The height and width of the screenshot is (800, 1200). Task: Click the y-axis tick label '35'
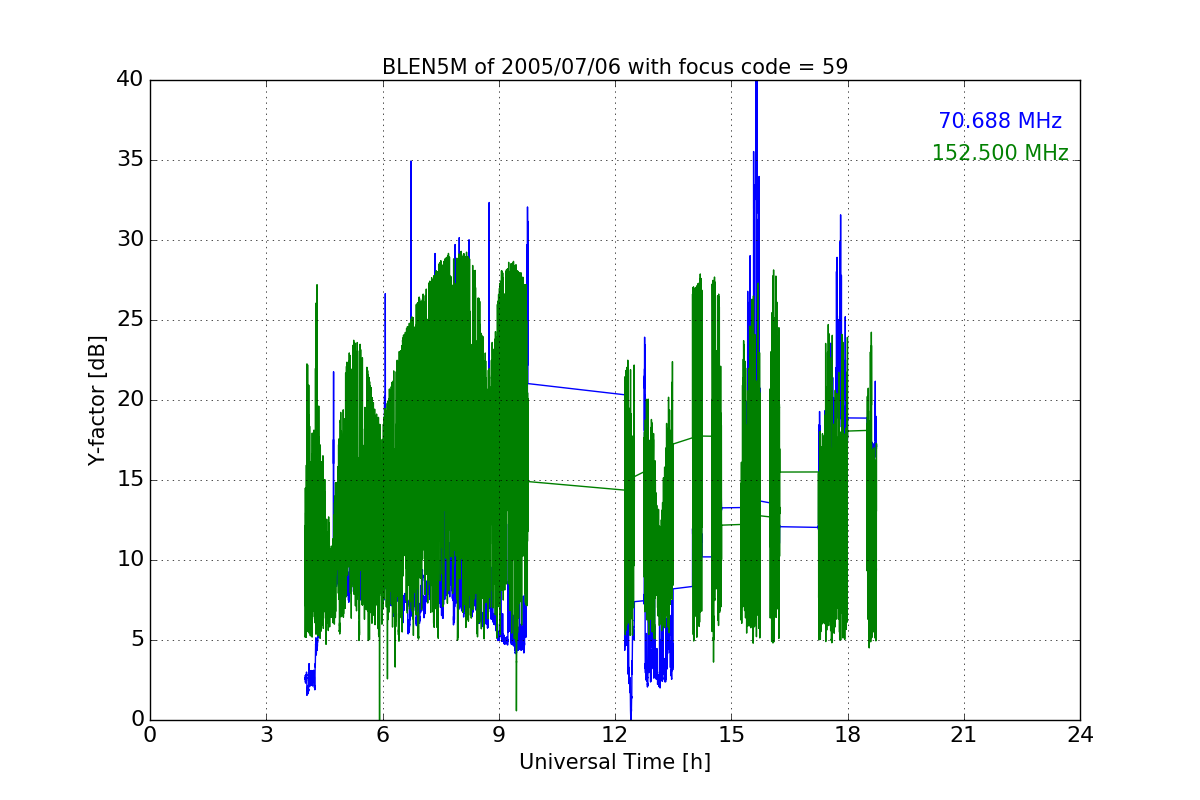tap(130, 160)
